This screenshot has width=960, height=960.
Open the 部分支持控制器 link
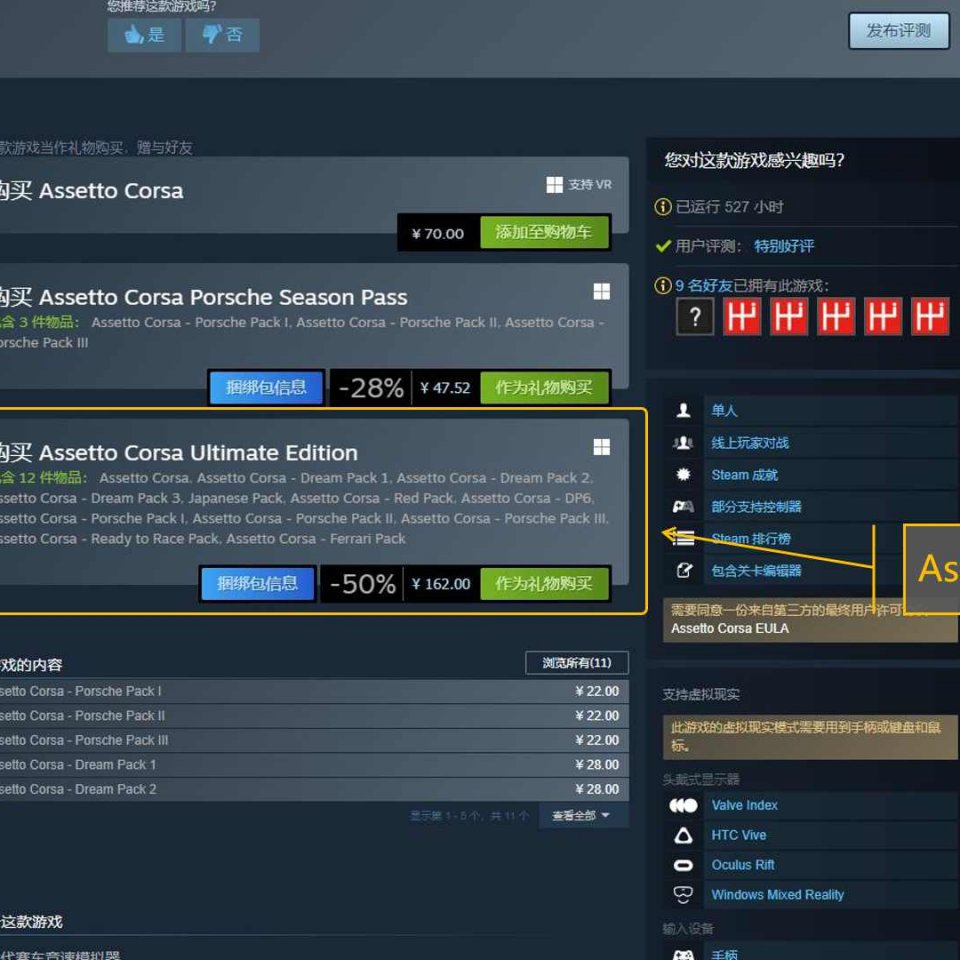pos(756,506)
